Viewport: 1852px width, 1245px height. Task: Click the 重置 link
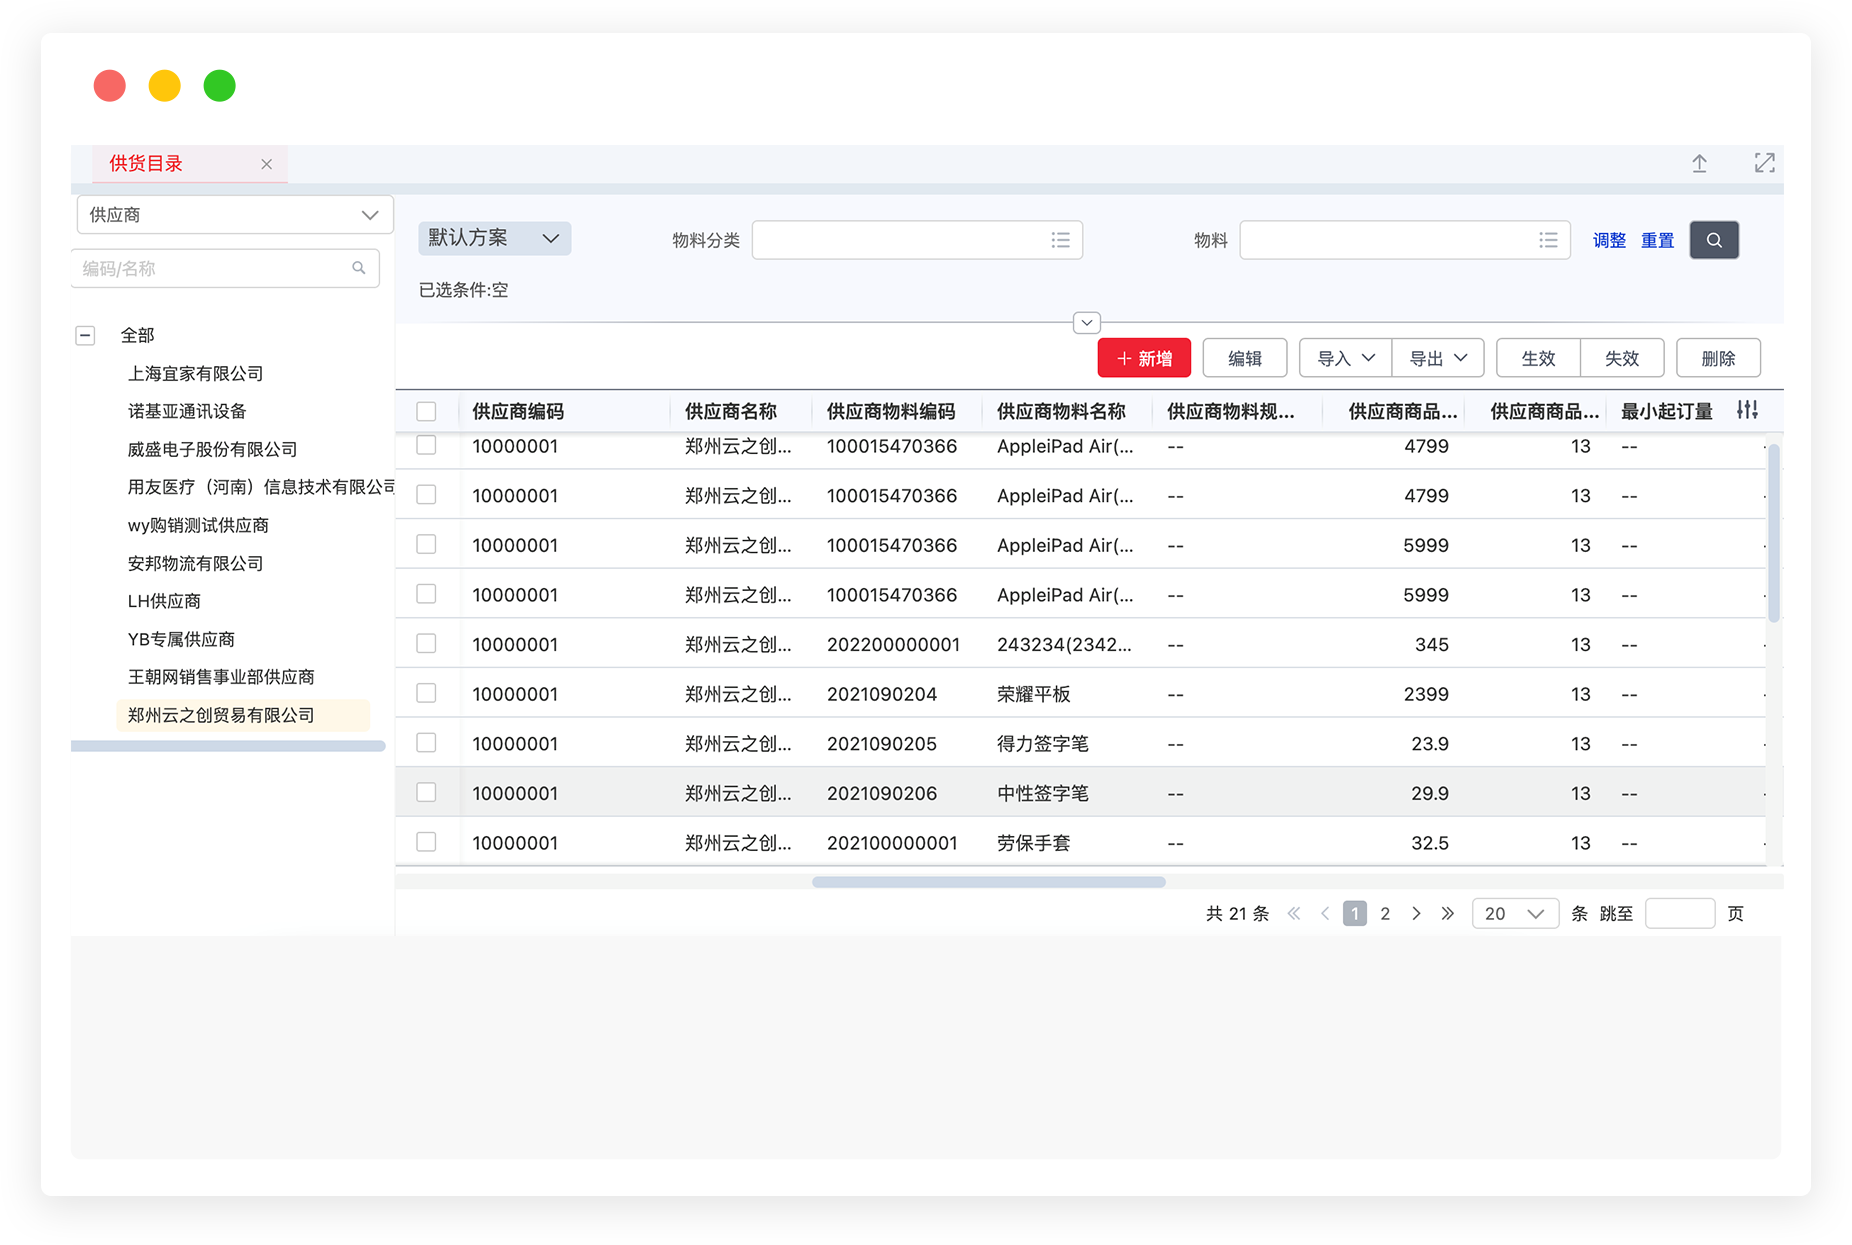point(1657,240)
